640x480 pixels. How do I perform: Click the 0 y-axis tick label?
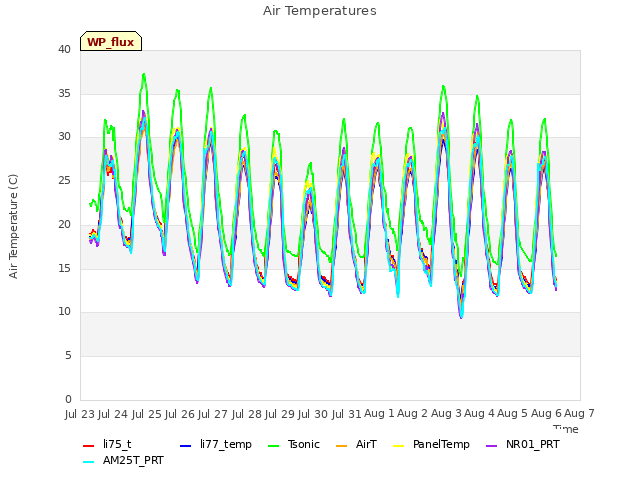point(68,399)
